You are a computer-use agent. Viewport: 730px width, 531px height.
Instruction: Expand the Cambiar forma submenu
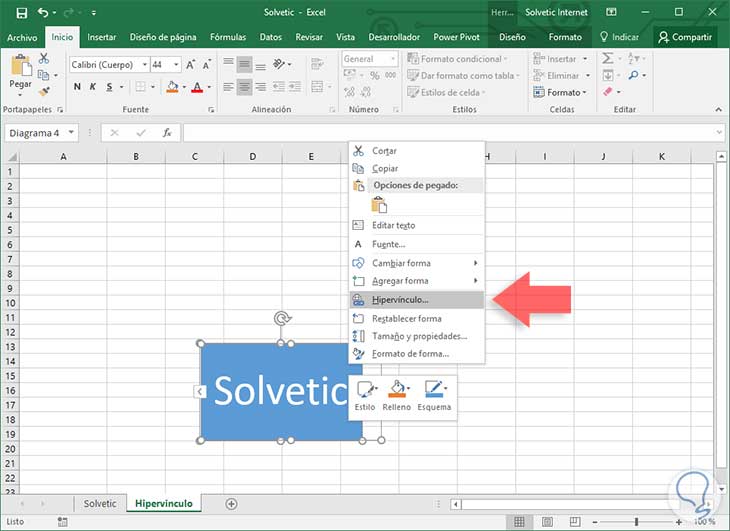[x=417, y=263]
